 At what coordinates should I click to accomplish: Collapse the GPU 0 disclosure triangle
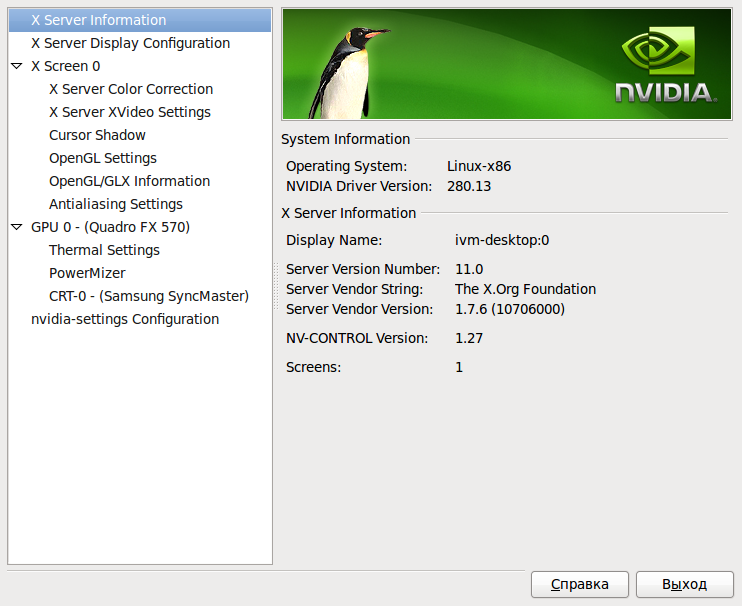point(16,227)
